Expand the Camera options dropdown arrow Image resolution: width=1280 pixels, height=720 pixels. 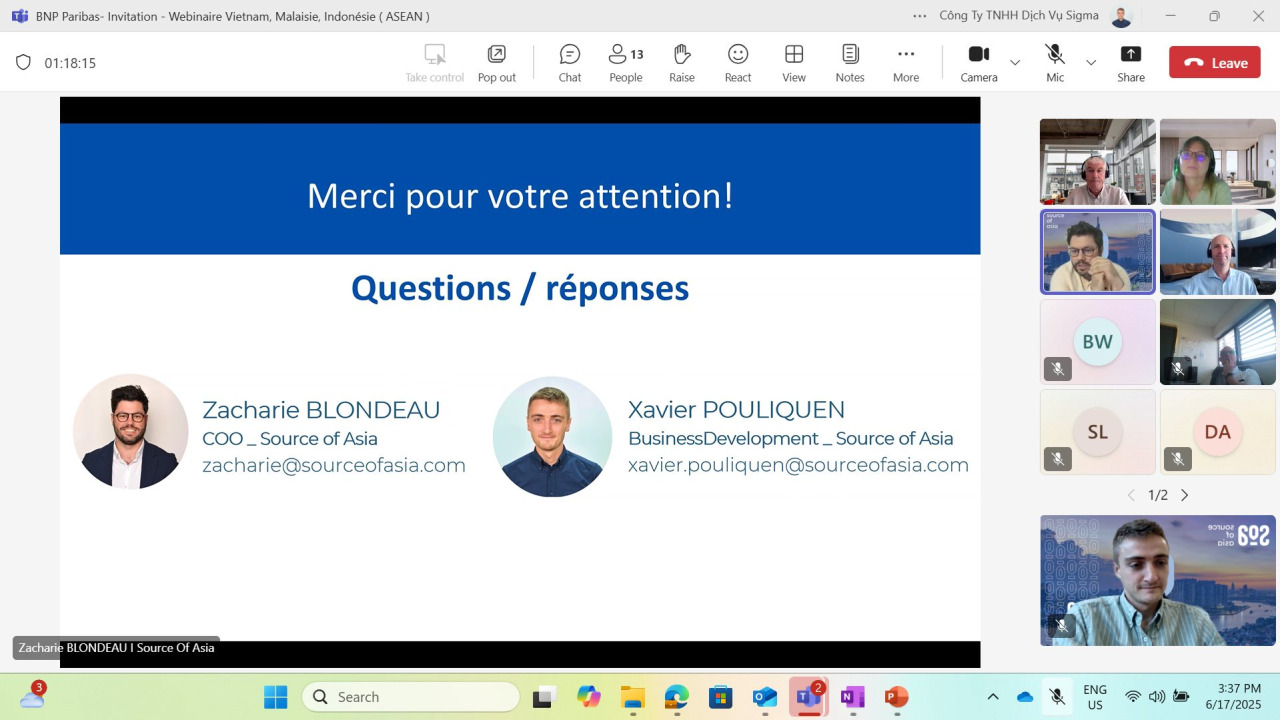(x=1015, y=62)
